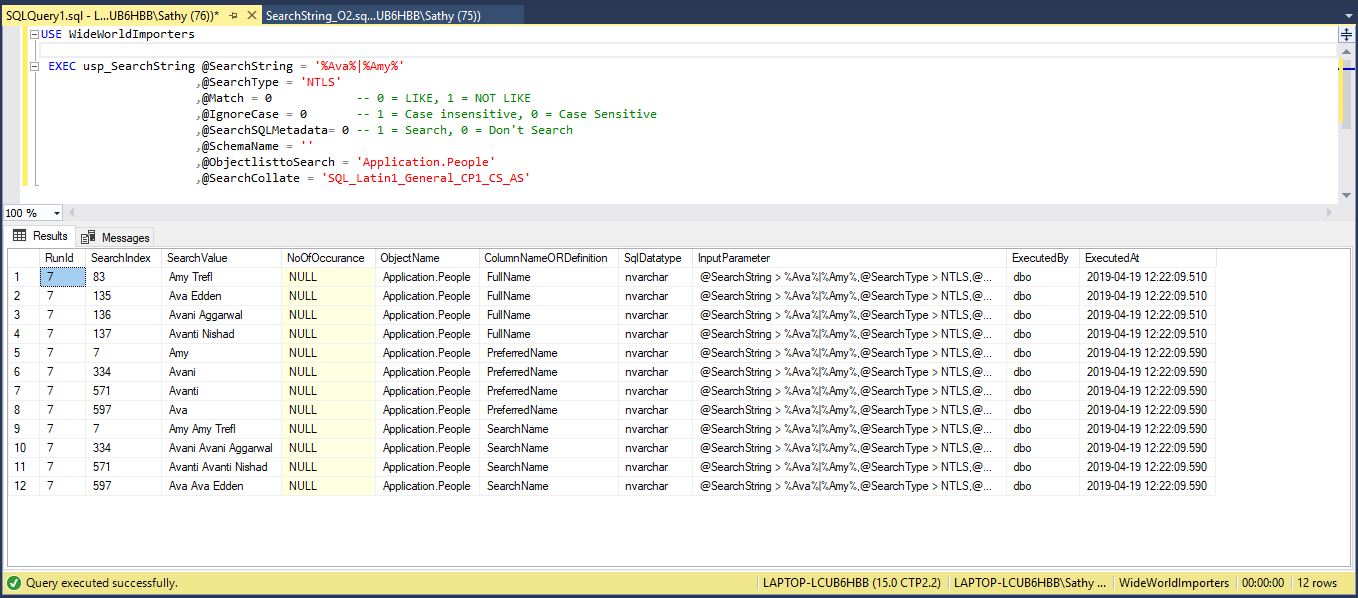Screen dimensions: 1358x598
Task: Click the 'Avanti Avanti Nishad' cell
Action: coord(221,467)
